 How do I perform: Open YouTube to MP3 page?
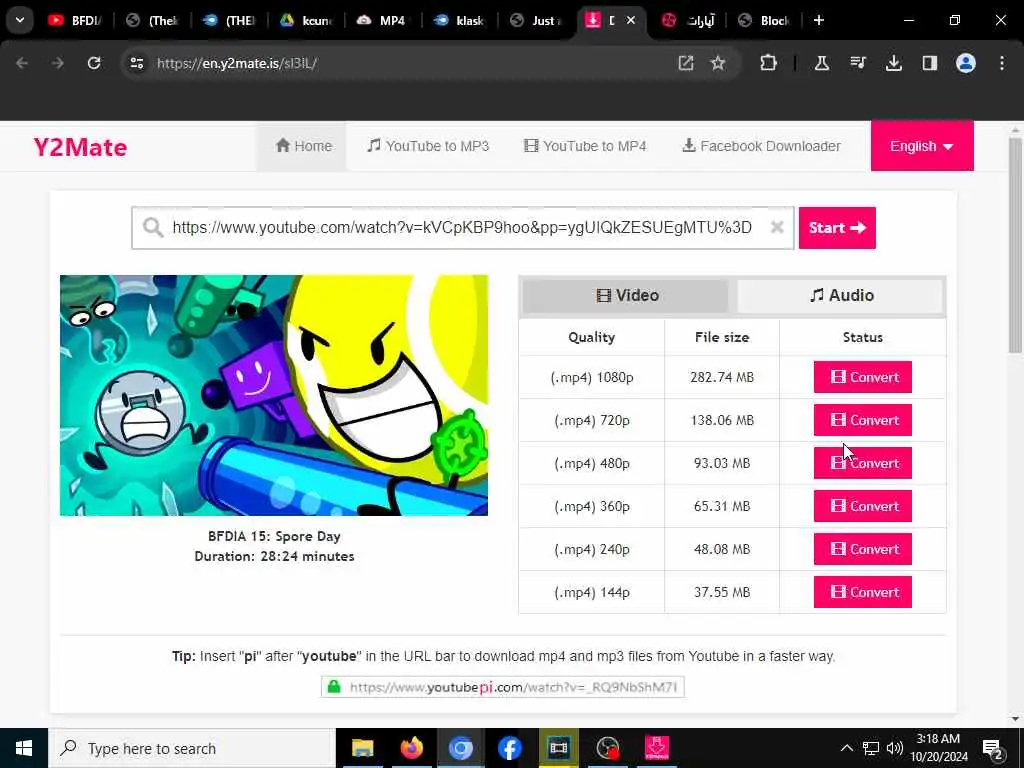click(428, 146)
